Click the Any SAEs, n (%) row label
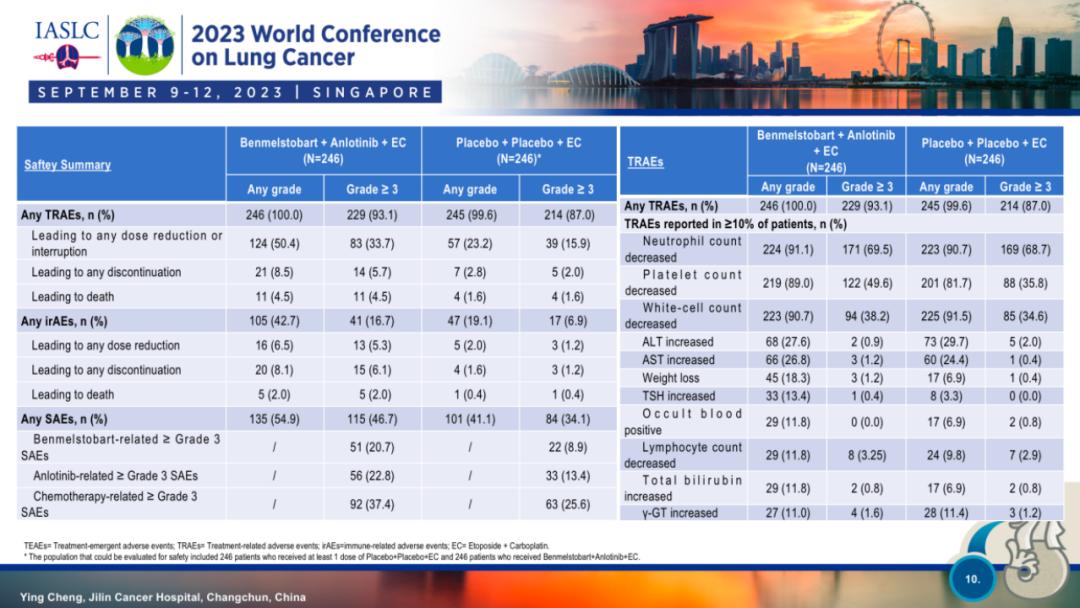Image resolution: width=1080 pixels, height=608 pixels. click(64, 419)
